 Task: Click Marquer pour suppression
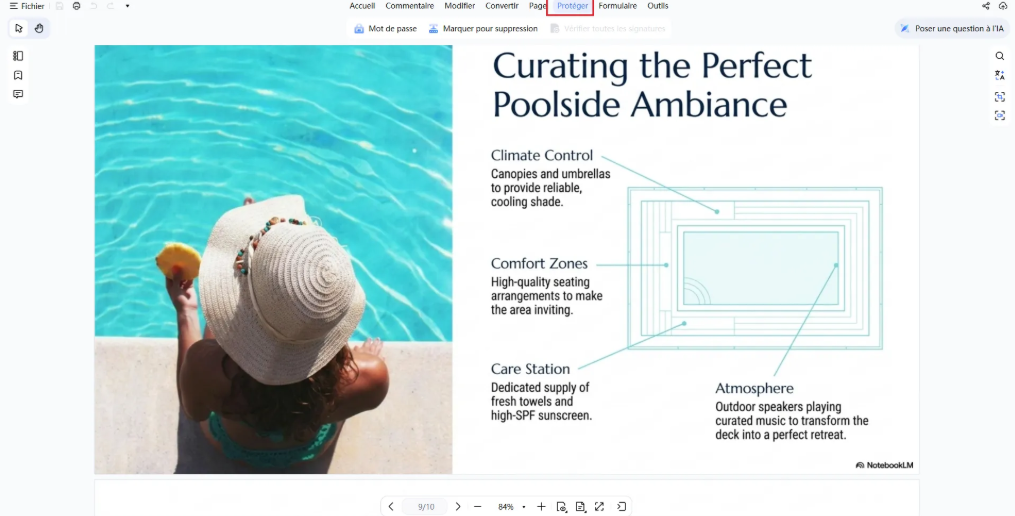pos(483,28)
